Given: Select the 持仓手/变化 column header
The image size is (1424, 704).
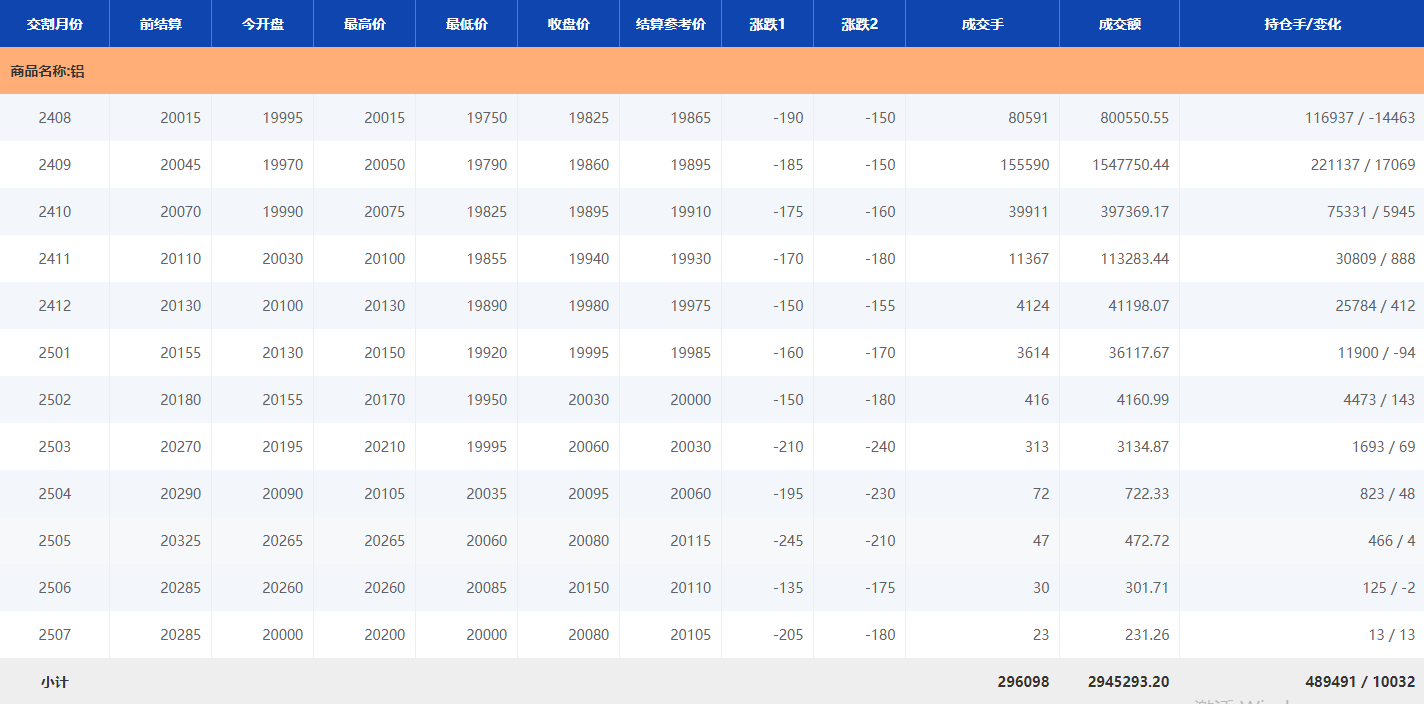Looking at the screenshot, I should click(x=1302, y=24).
